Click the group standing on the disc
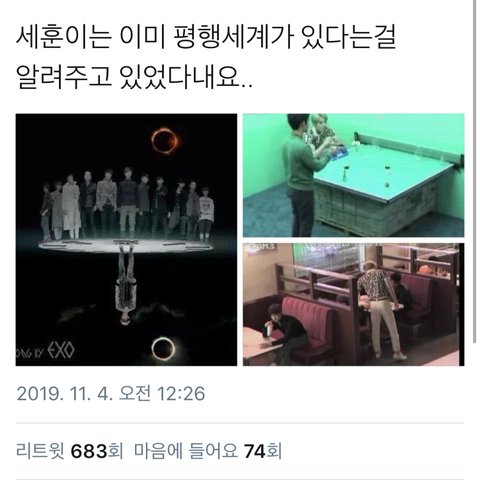The height and width of the screenshot is (481, 480). point(128,204)
